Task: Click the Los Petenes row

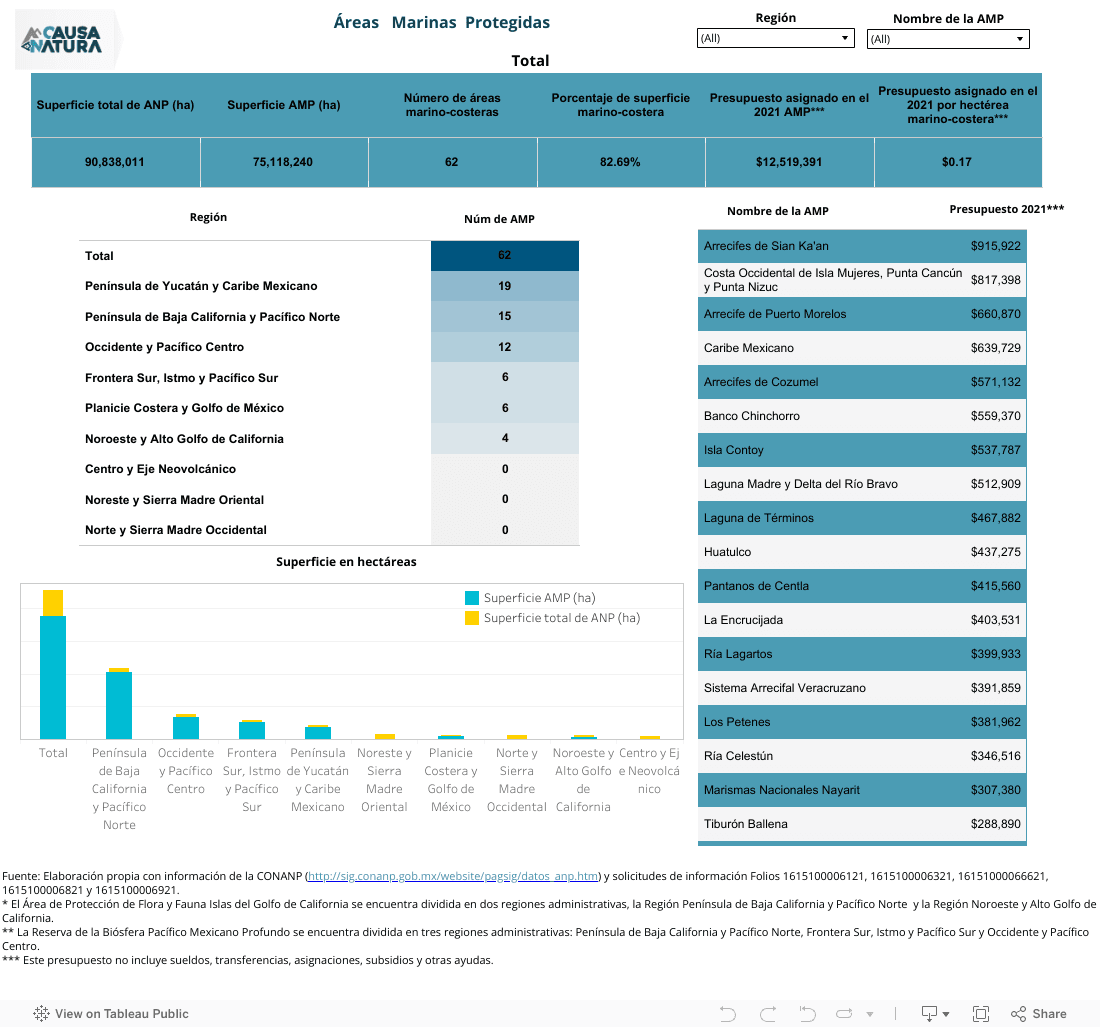Action: tap(861, 723)
